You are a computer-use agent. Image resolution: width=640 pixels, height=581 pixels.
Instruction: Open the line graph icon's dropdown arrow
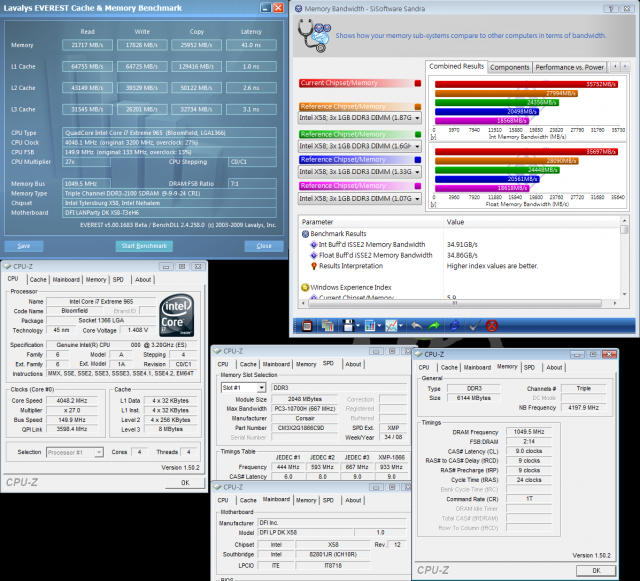click(x=401, y=326)
